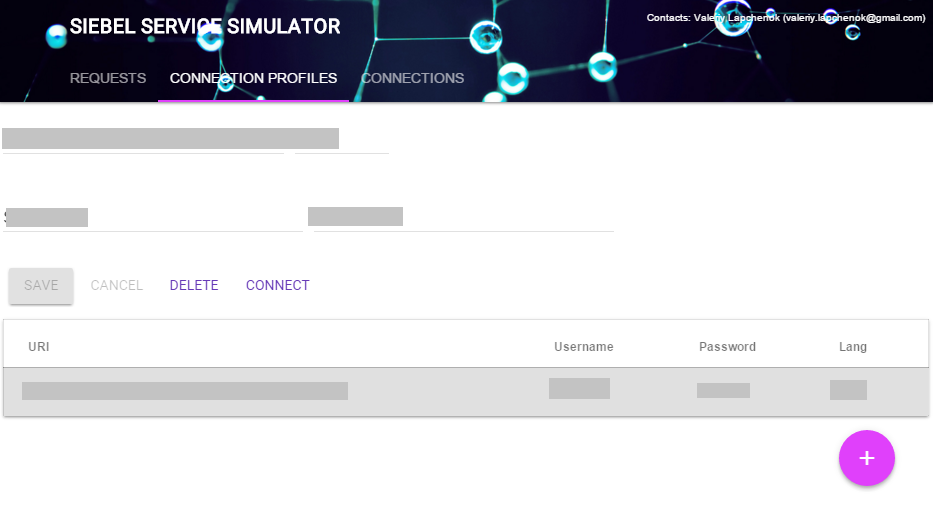Add a new profile with the plus button
Screen dimensions: 933x525
[x=866, y=458]
